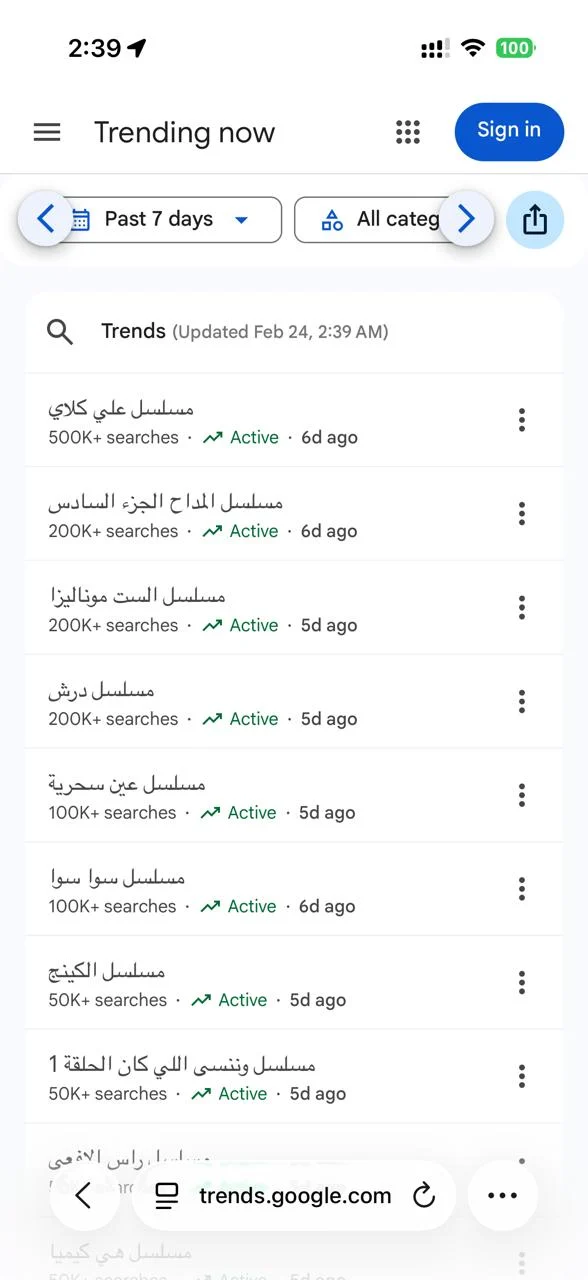Open the options menu for مسلسل علي كلاي

click(521, 420)
